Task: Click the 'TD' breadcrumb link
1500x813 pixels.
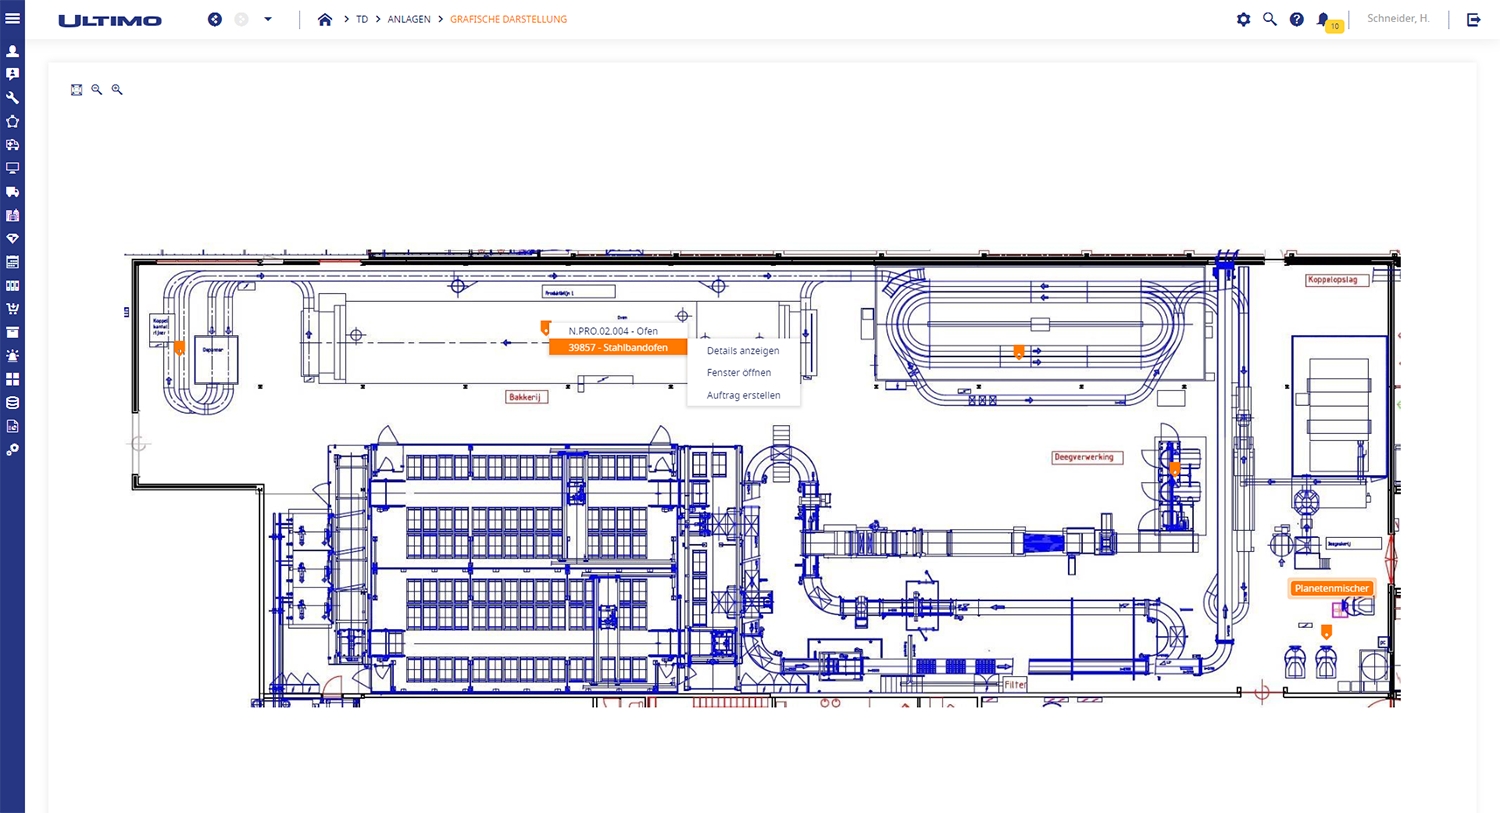Action: coord(362,19)
